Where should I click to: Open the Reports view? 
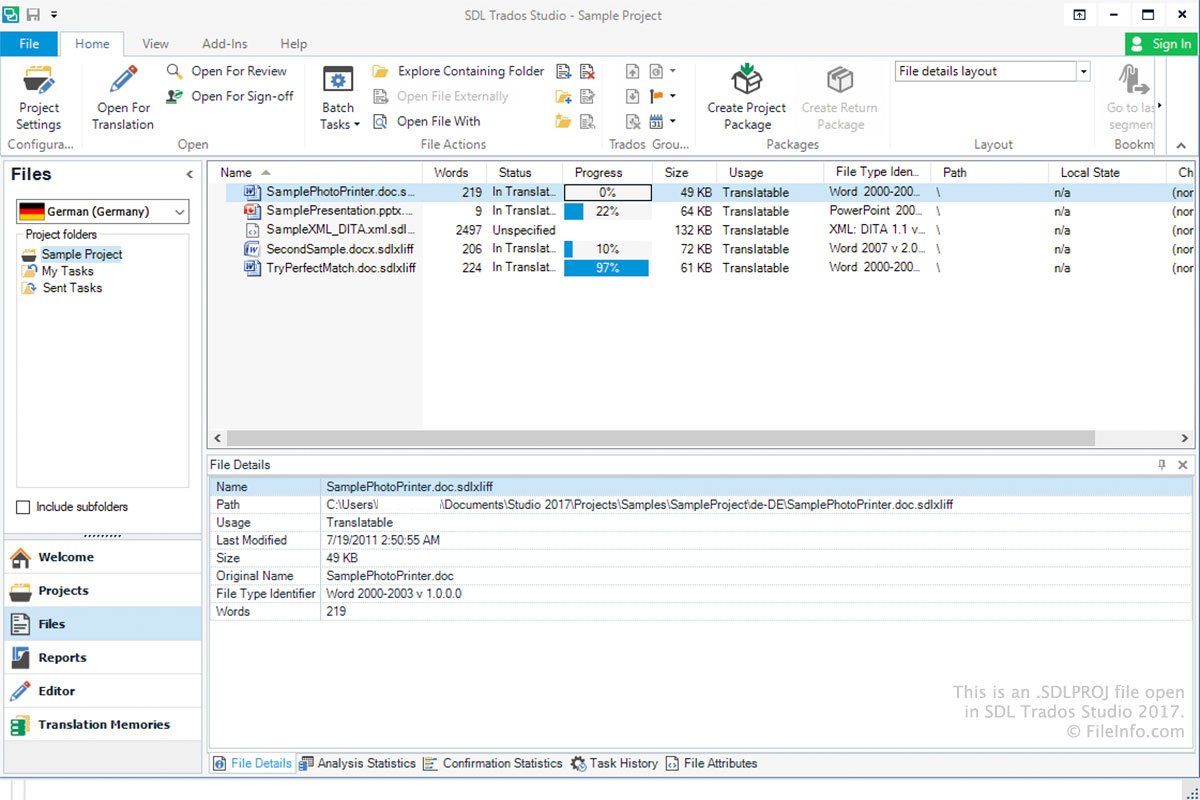point(104,657)
